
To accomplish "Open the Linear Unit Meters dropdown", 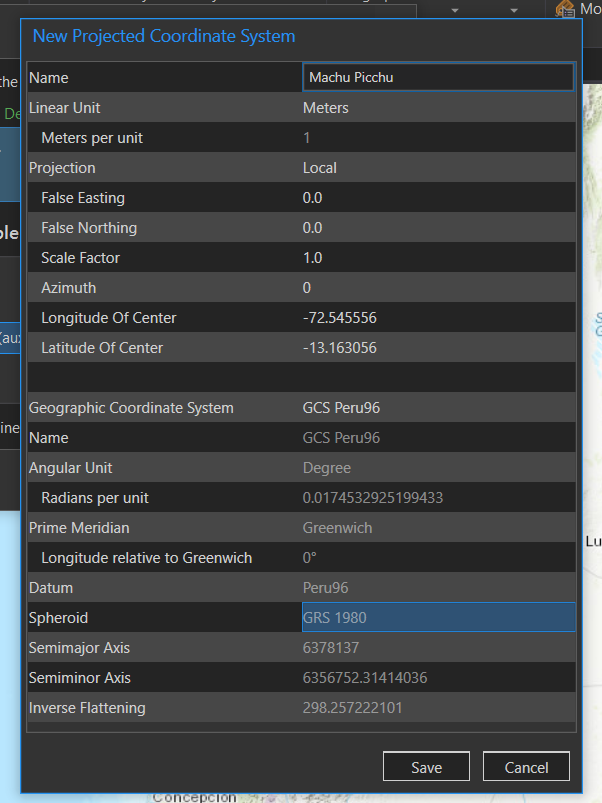I will [438, 107].
